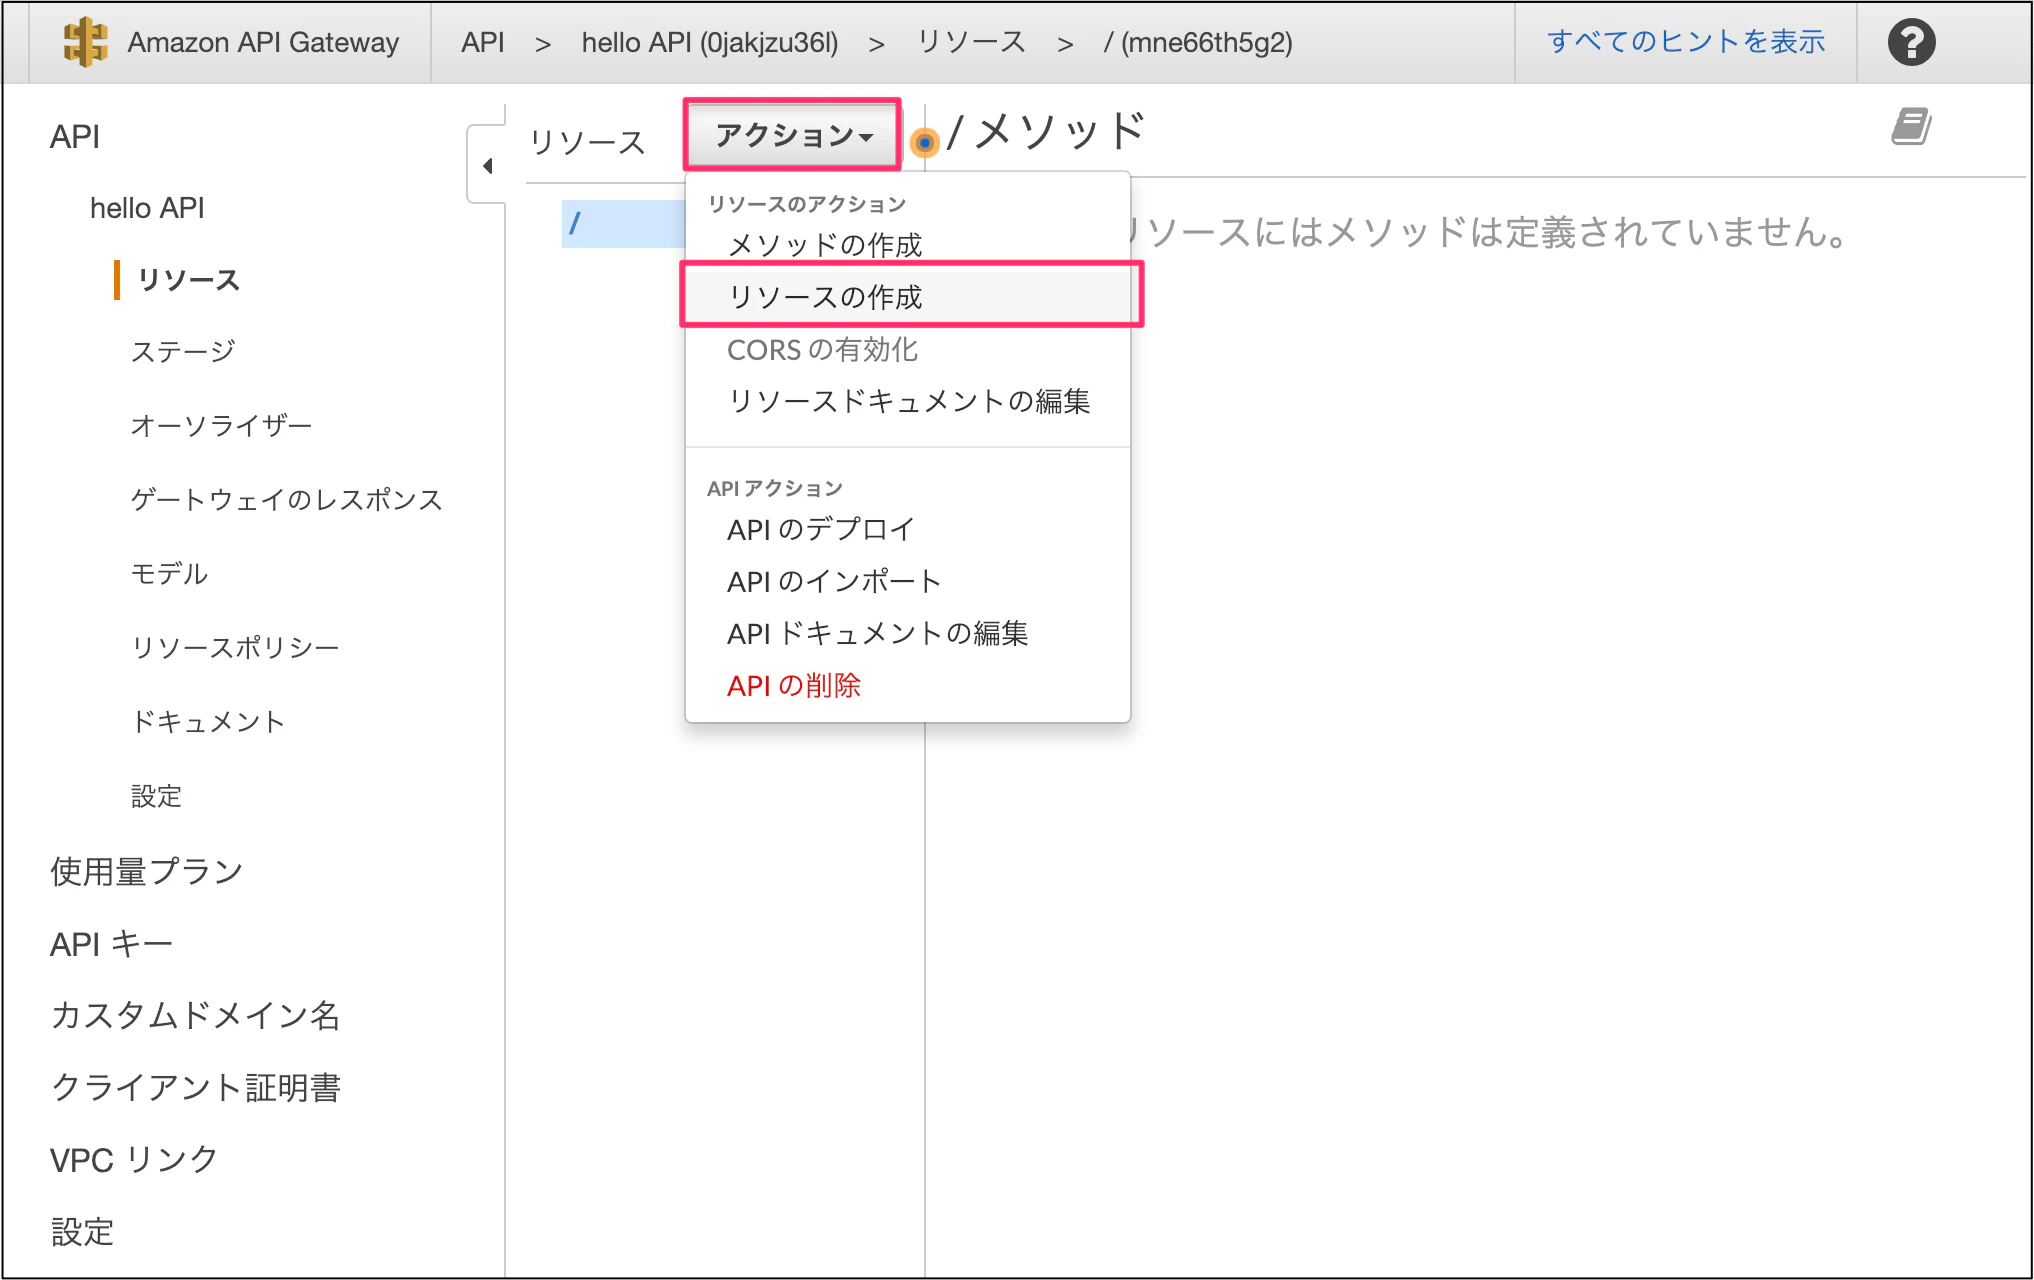Choose リソースドキュメントの編集 menu entry
The height and width of the screenshot is (1280, 2034).
[909, 401]
